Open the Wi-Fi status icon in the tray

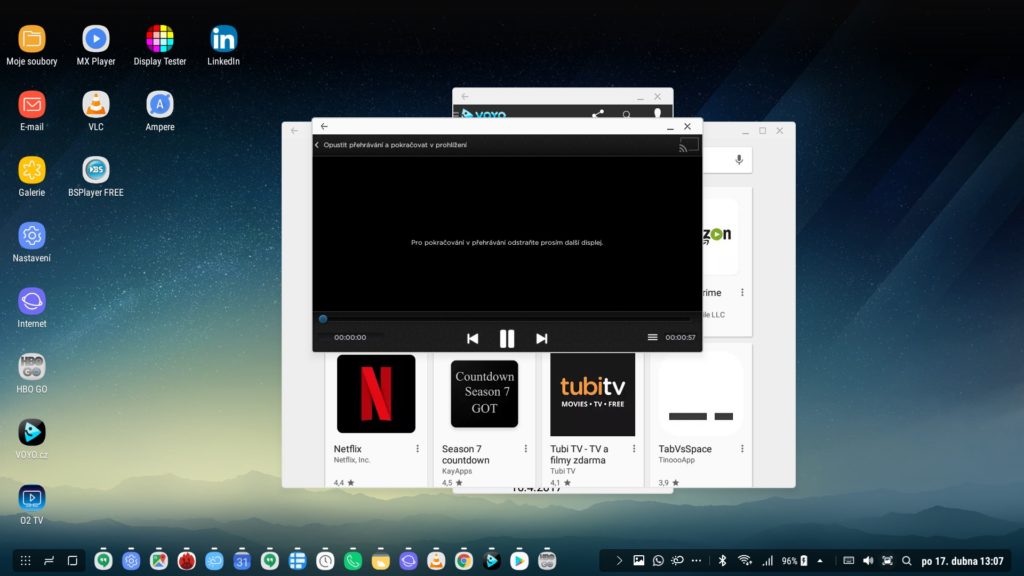pyautogui.click(x=744, y=560)
